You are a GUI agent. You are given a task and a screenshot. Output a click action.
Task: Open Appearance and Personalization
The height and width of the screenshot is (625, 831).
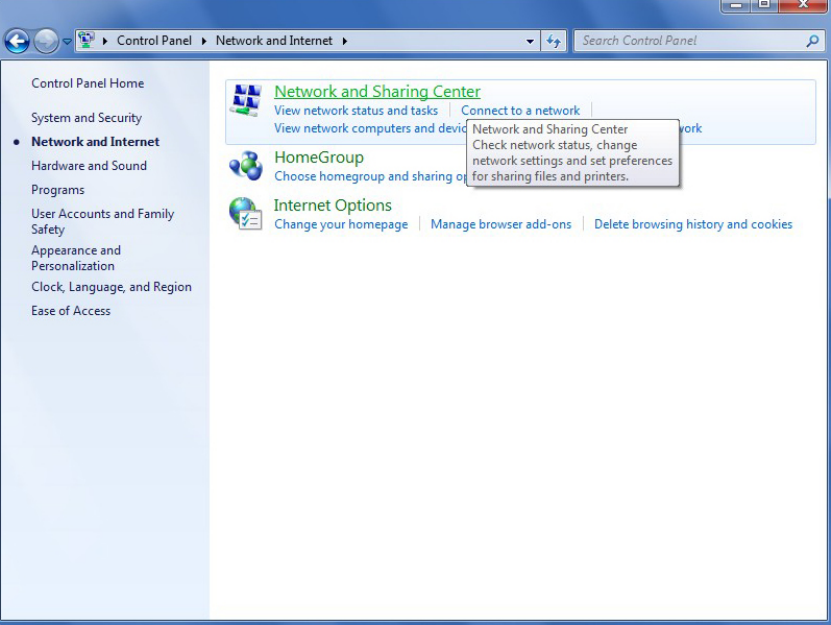point(76,258)
